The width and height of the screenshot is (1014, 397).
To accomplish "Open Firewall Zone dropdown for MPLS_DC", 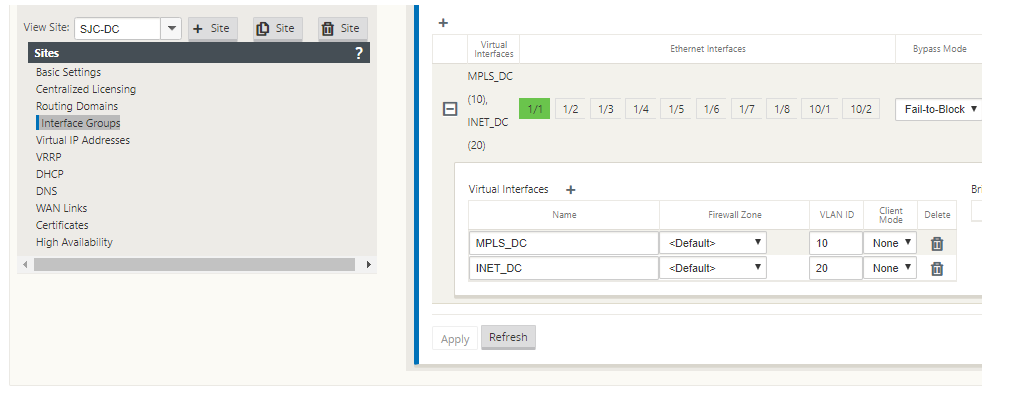I will [713, 243].
